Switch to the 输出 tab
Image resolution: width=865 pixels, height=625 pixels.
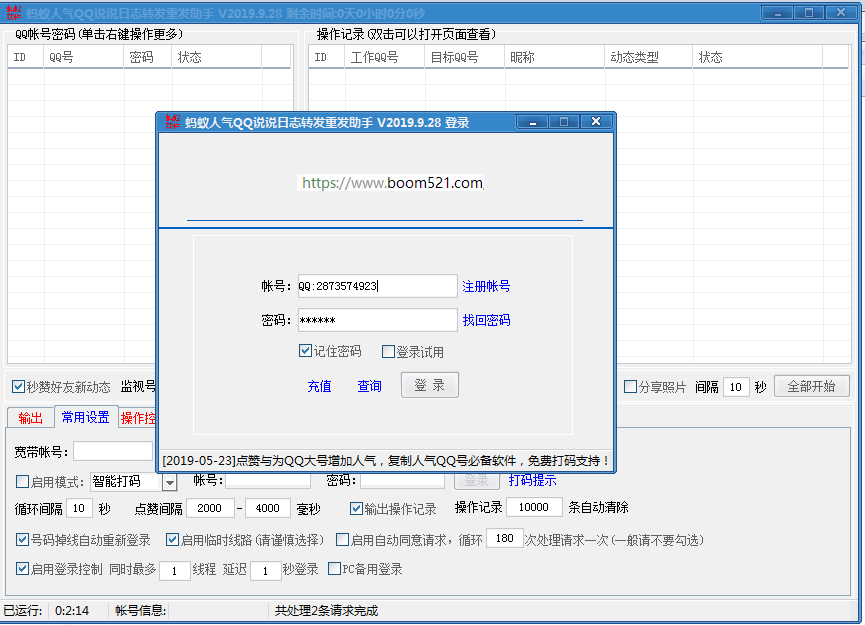pyautogui.click(x=30, y=418)
